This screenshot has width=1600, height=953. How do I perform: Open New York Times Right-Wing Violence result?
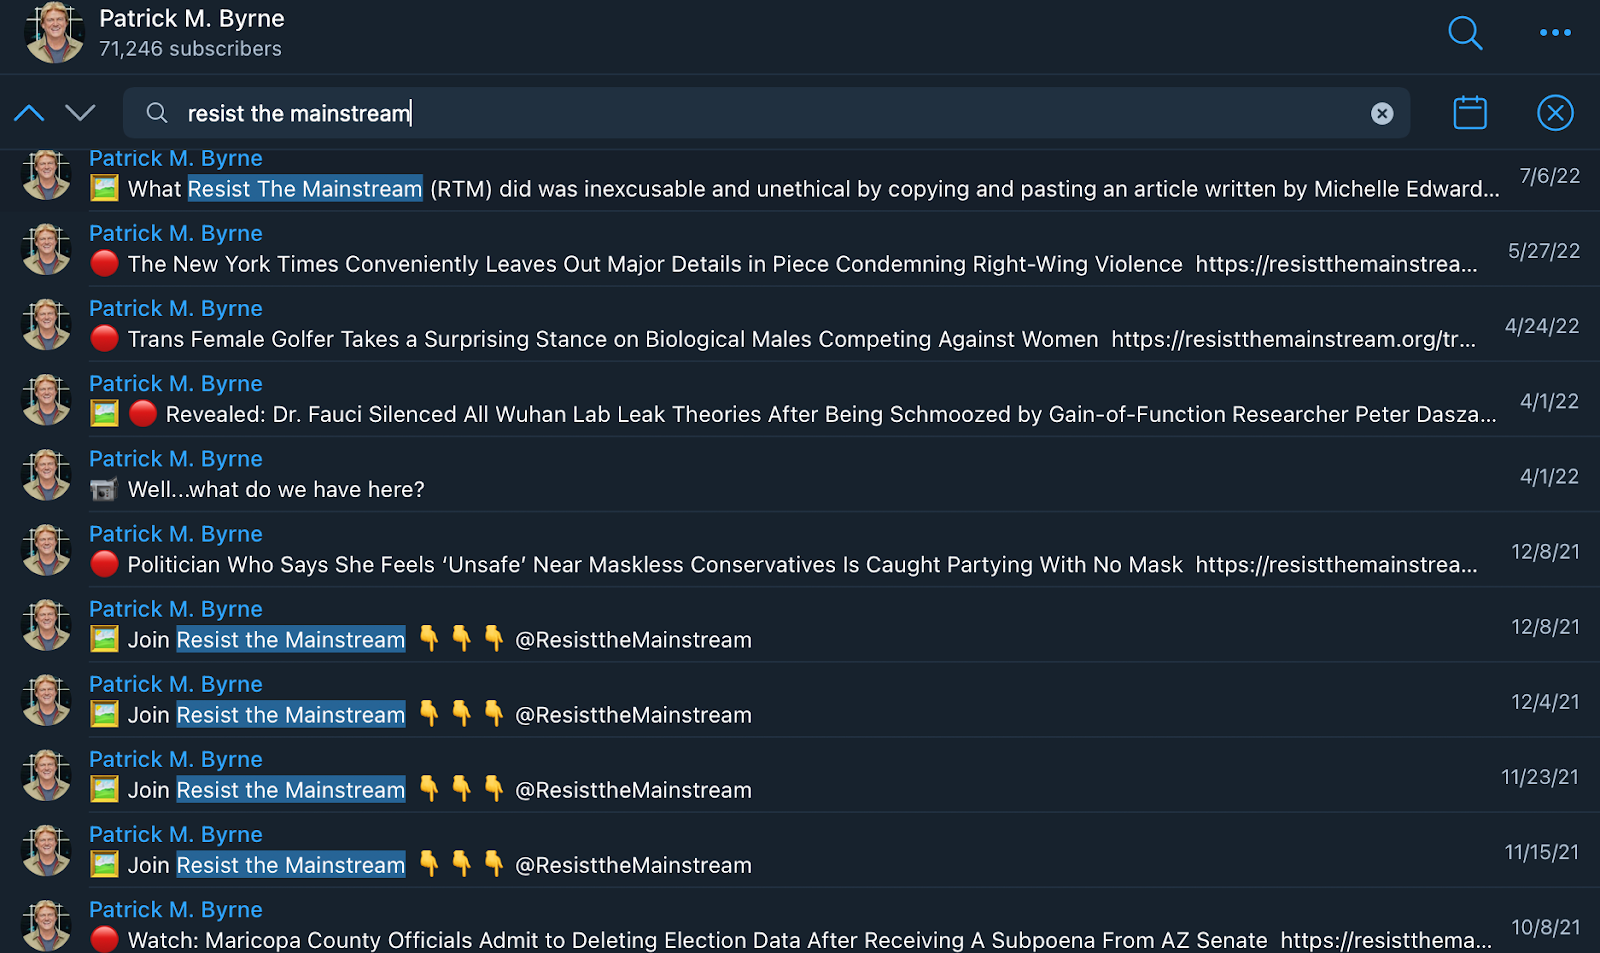[x=800, y=250]
